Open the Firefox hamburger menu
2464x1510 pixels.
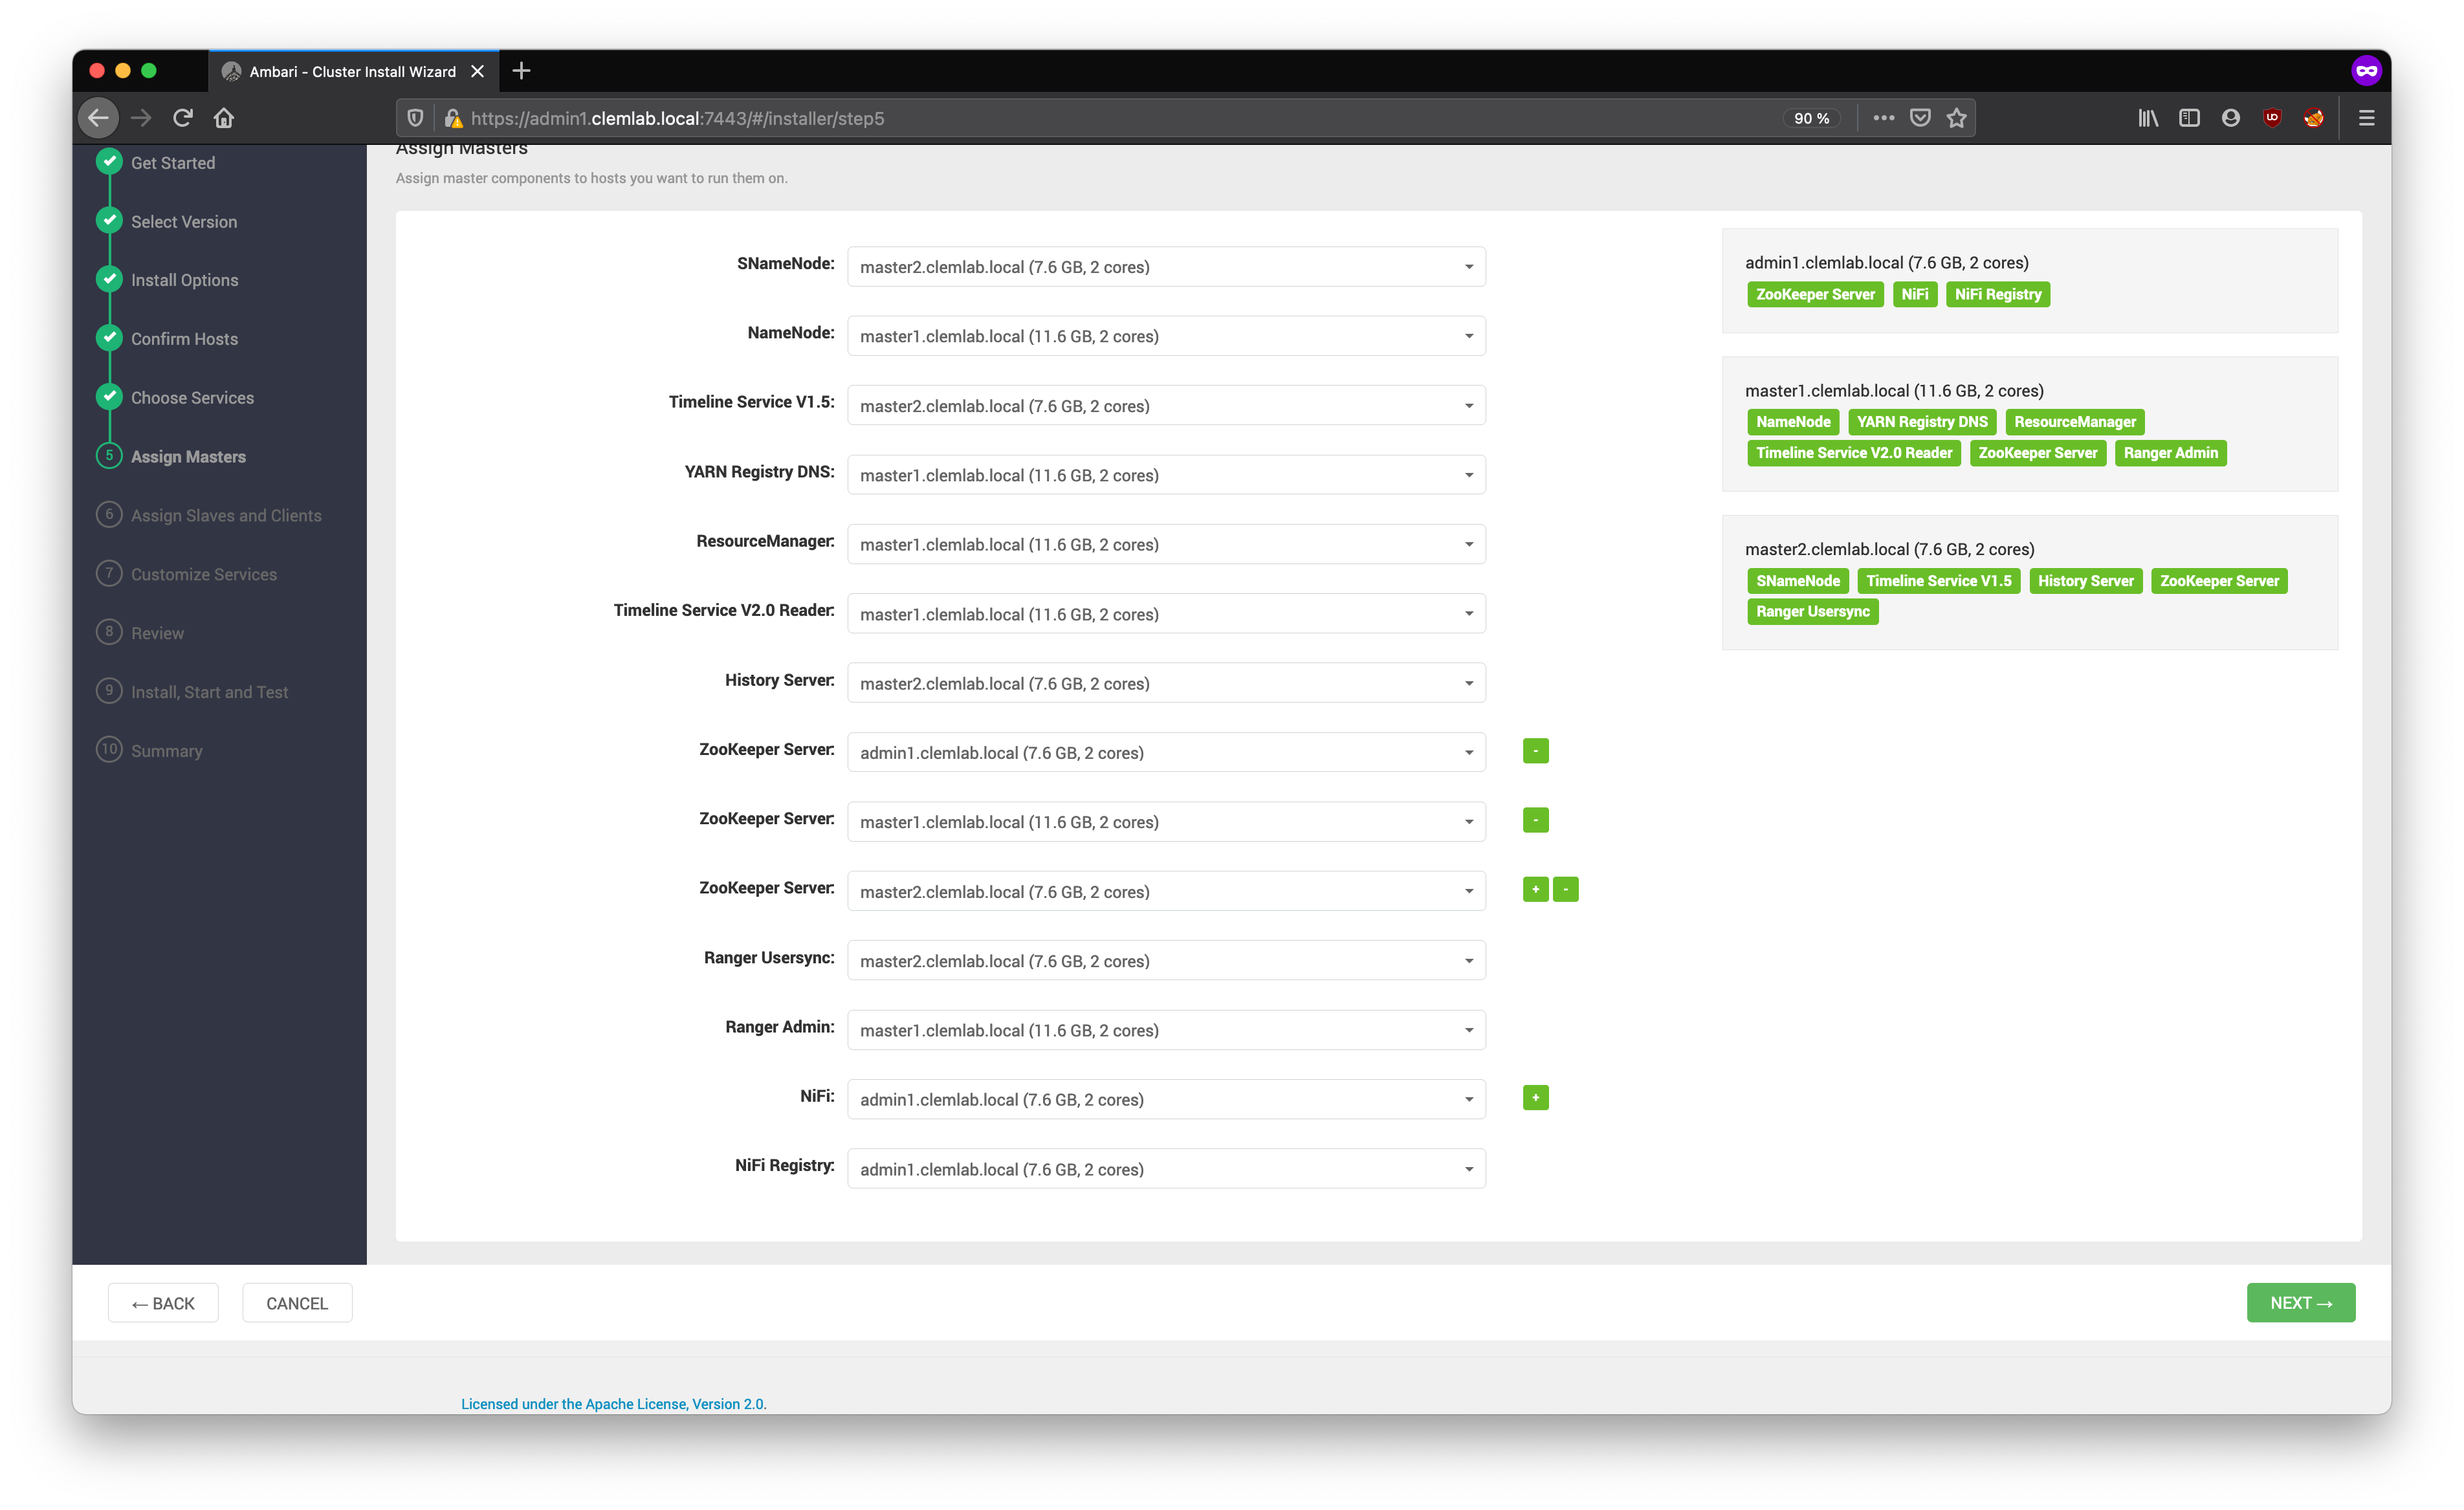2366,118
